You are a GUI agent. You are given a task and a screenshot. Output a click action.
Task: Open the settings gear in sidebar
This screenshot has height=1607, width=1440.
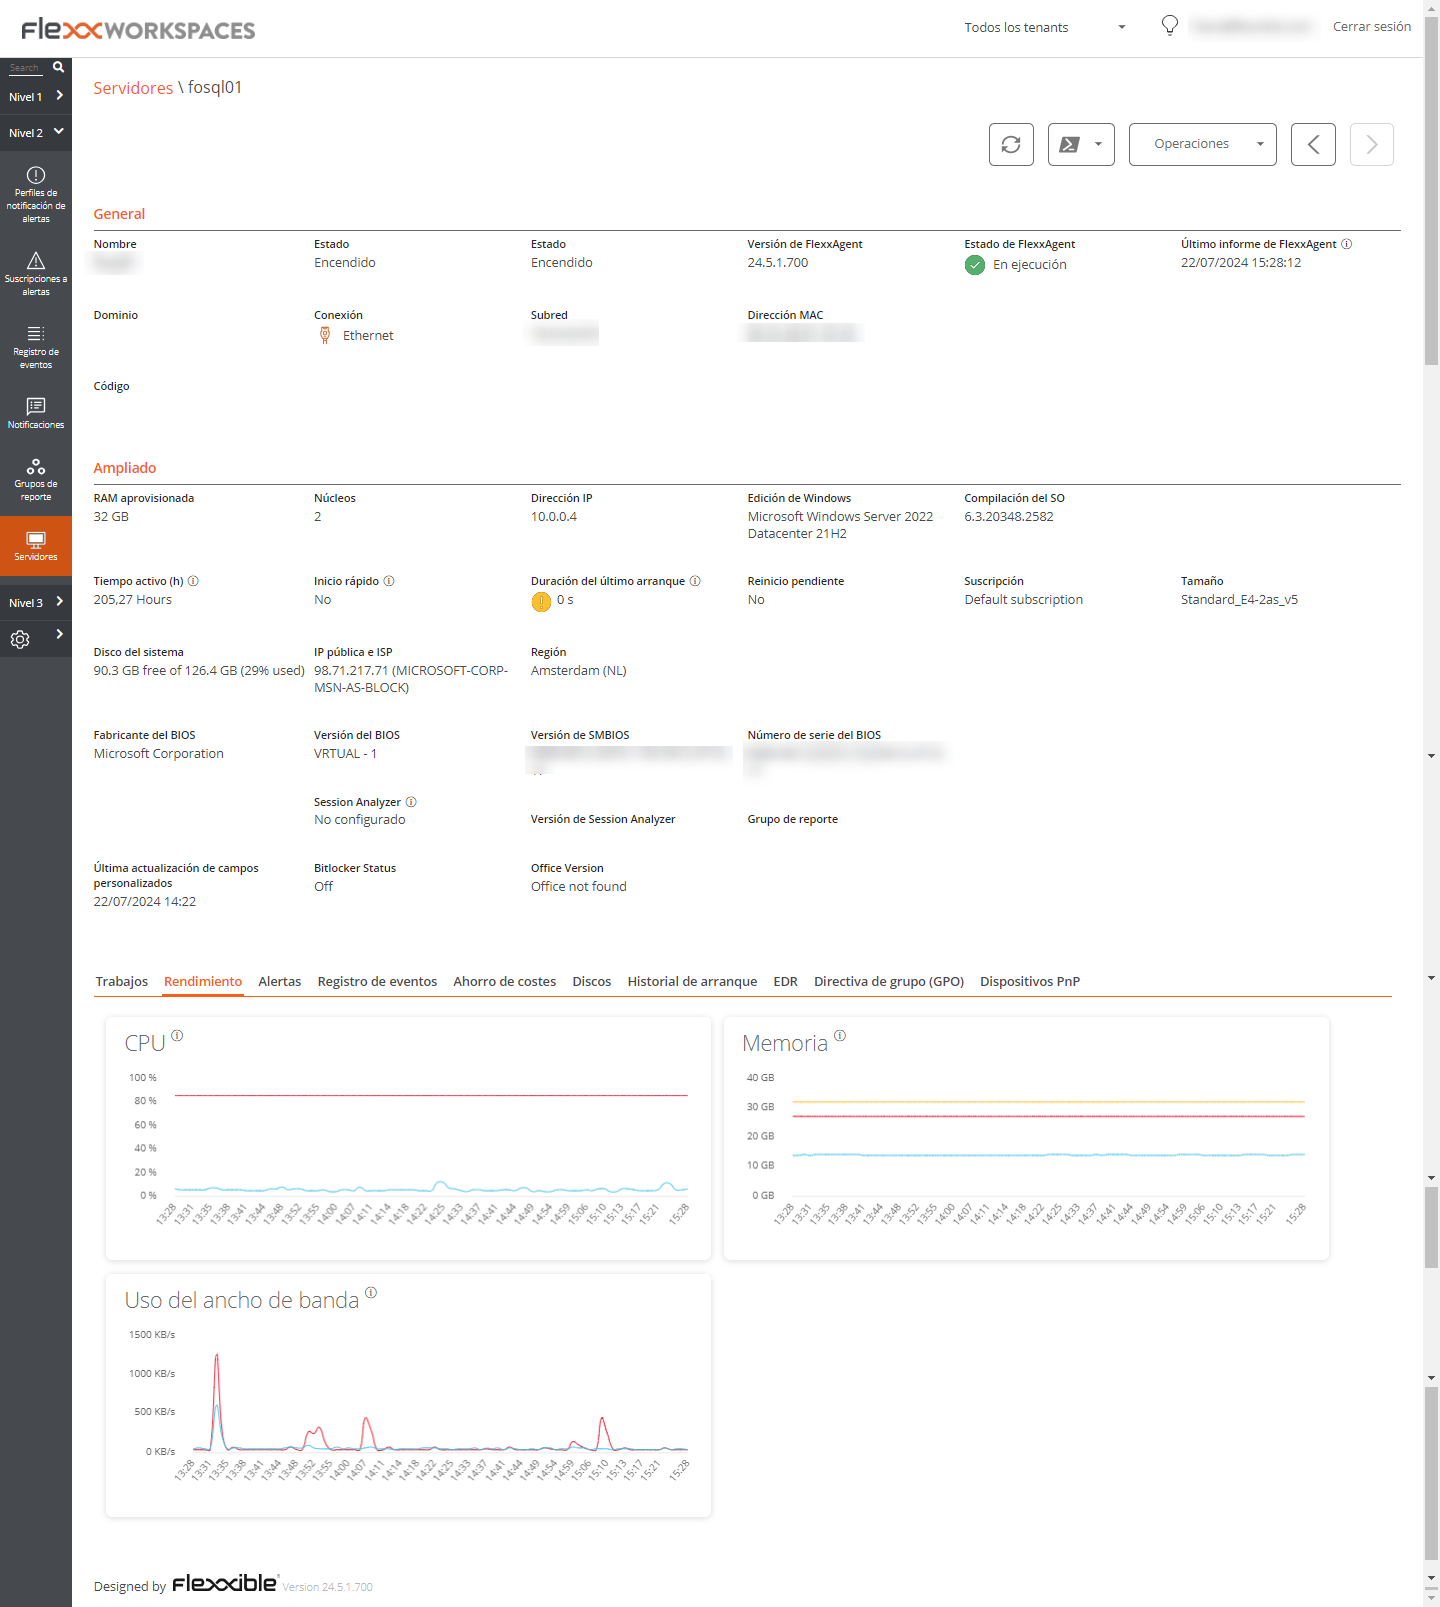[20, 639]
